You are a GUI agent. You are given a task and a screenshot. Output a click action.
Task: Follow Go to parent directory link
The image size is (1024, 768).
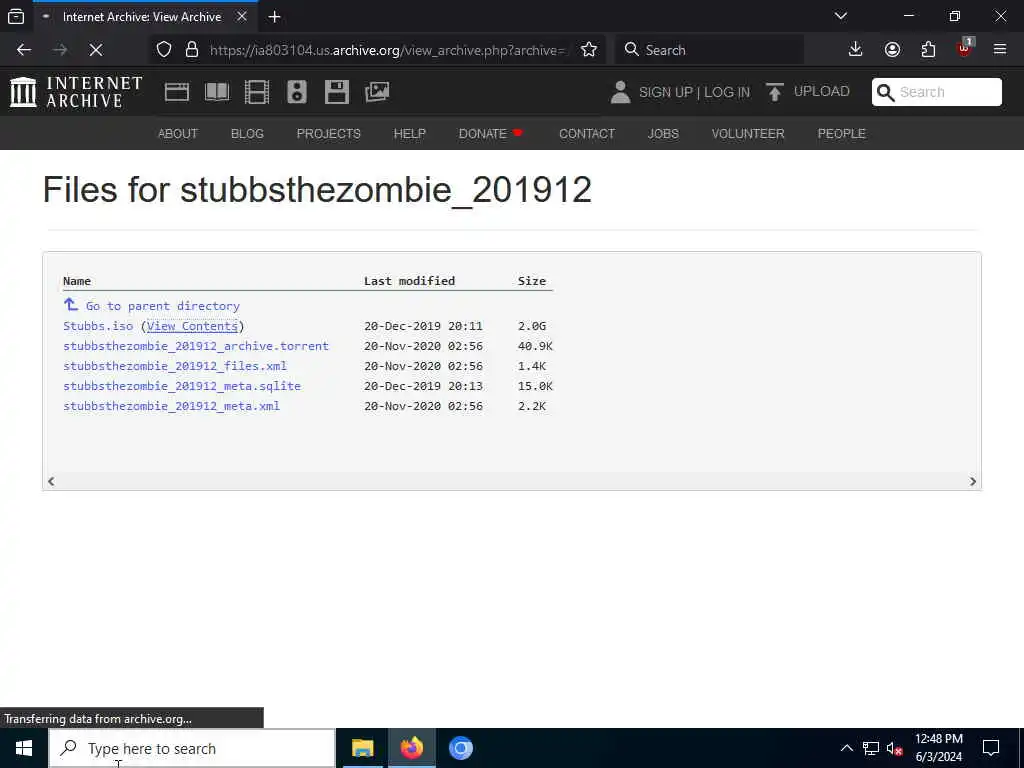(163, 306)
